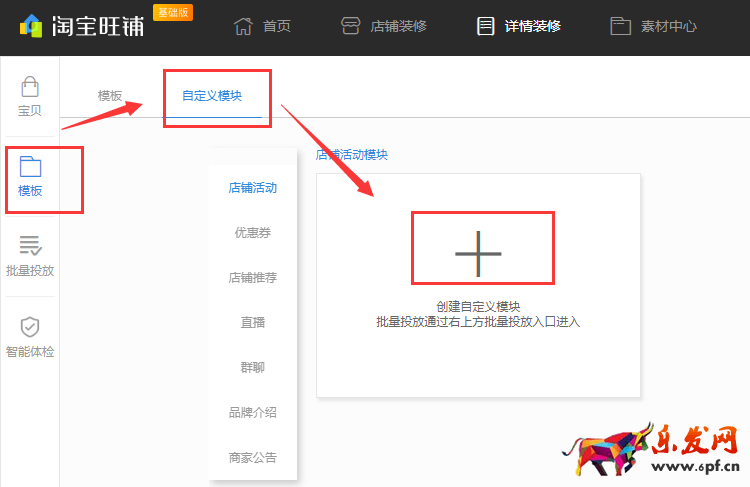Click the 基础版 version badge
Screen dimensions: 750x487
tap(173, 12)
